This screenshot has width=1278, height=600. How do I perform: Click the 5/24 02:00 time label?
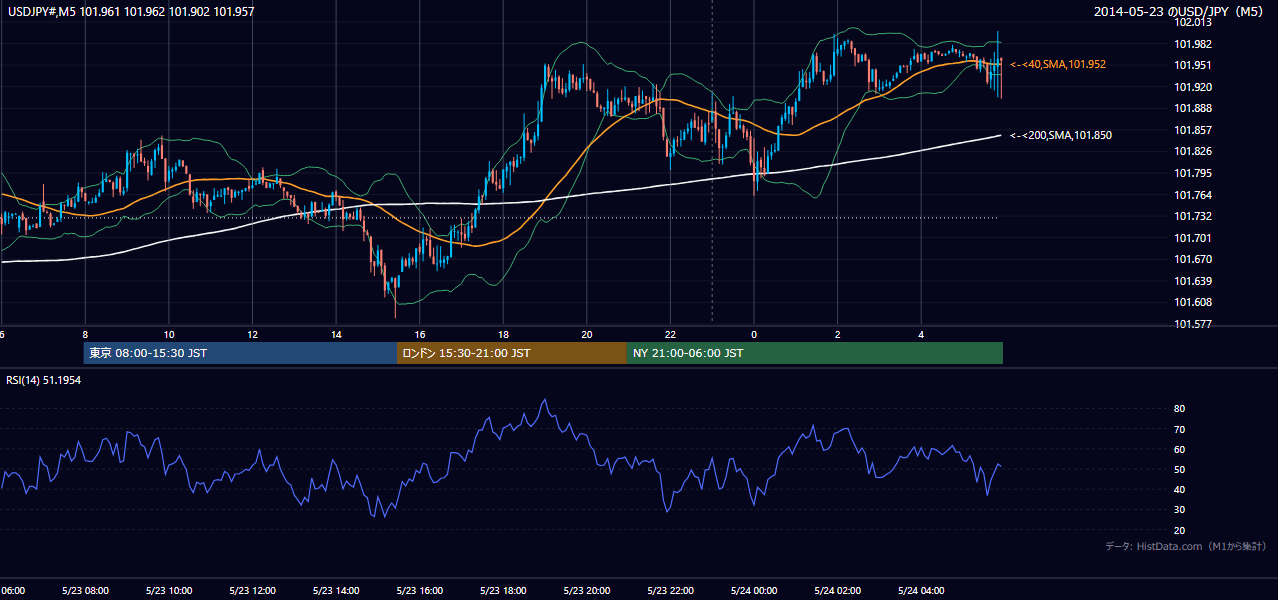coord(837,591)
